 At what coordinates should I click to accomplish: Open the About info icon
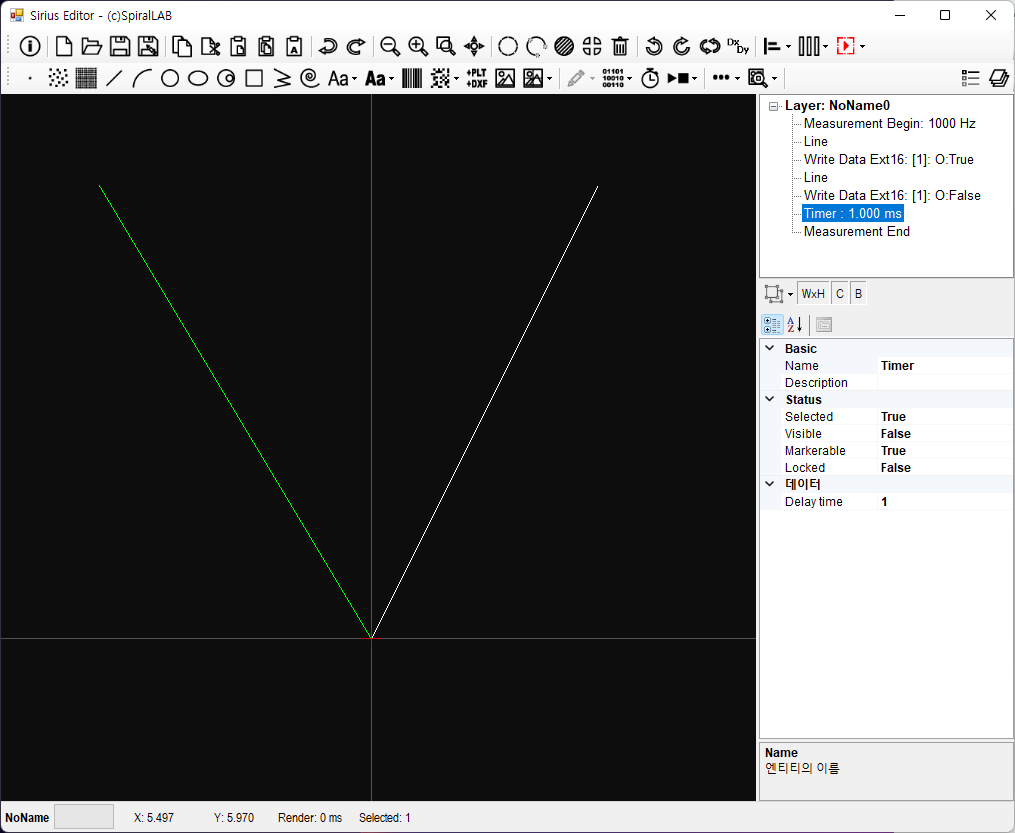[30, 46]
